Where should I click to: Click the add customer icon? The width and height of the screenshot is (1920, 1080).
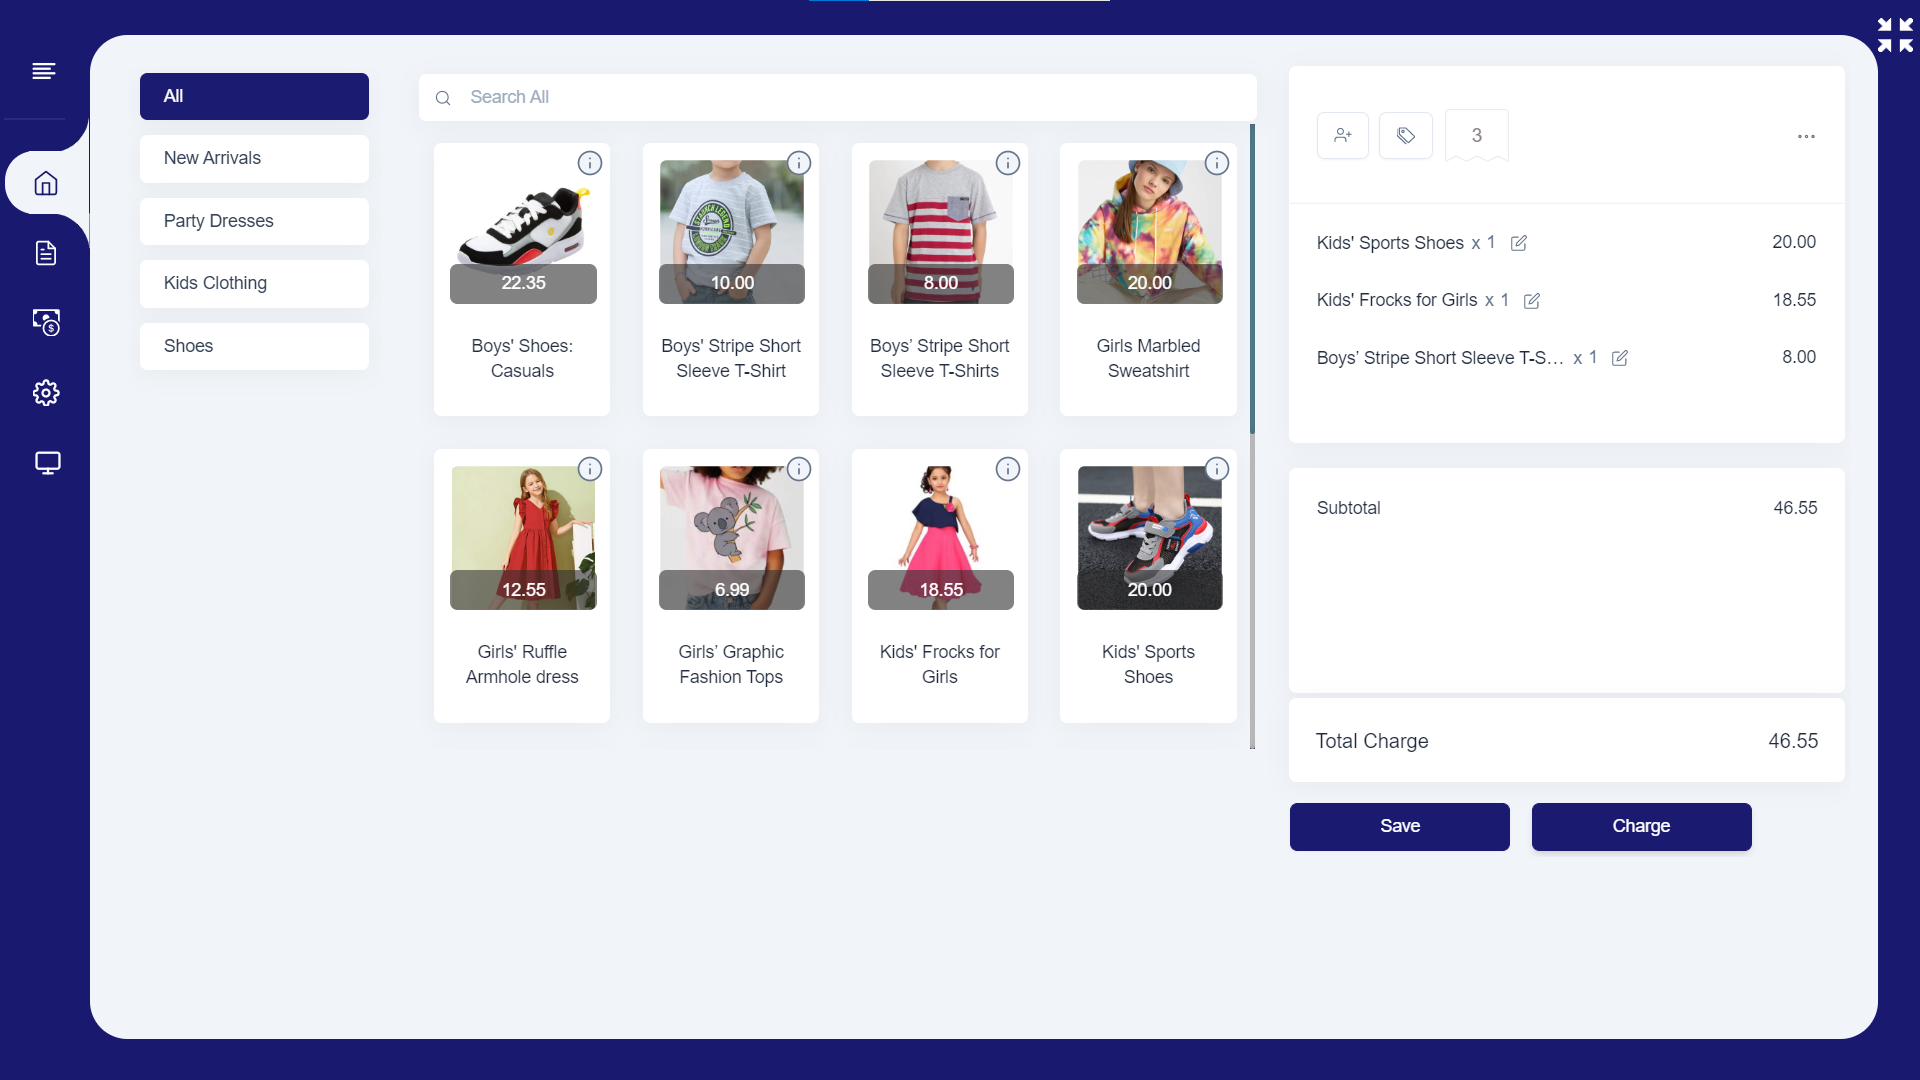point(1342,135)
